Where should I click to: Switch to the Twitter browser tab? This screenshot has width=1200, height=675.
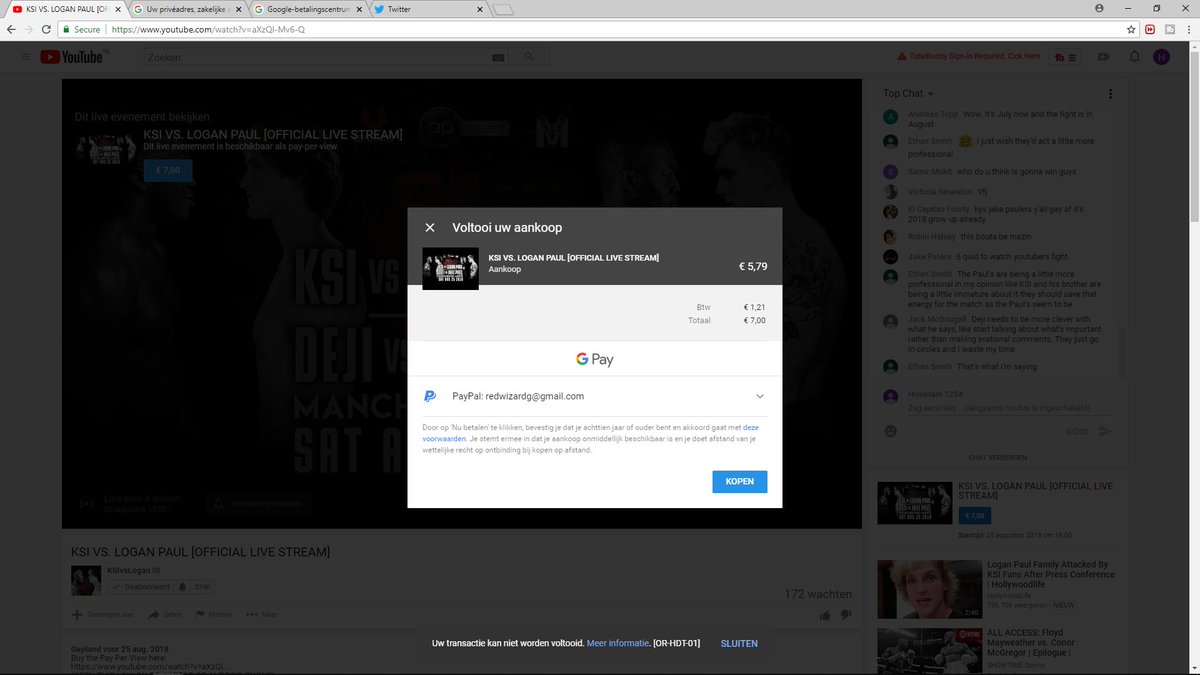click(428, 8)
